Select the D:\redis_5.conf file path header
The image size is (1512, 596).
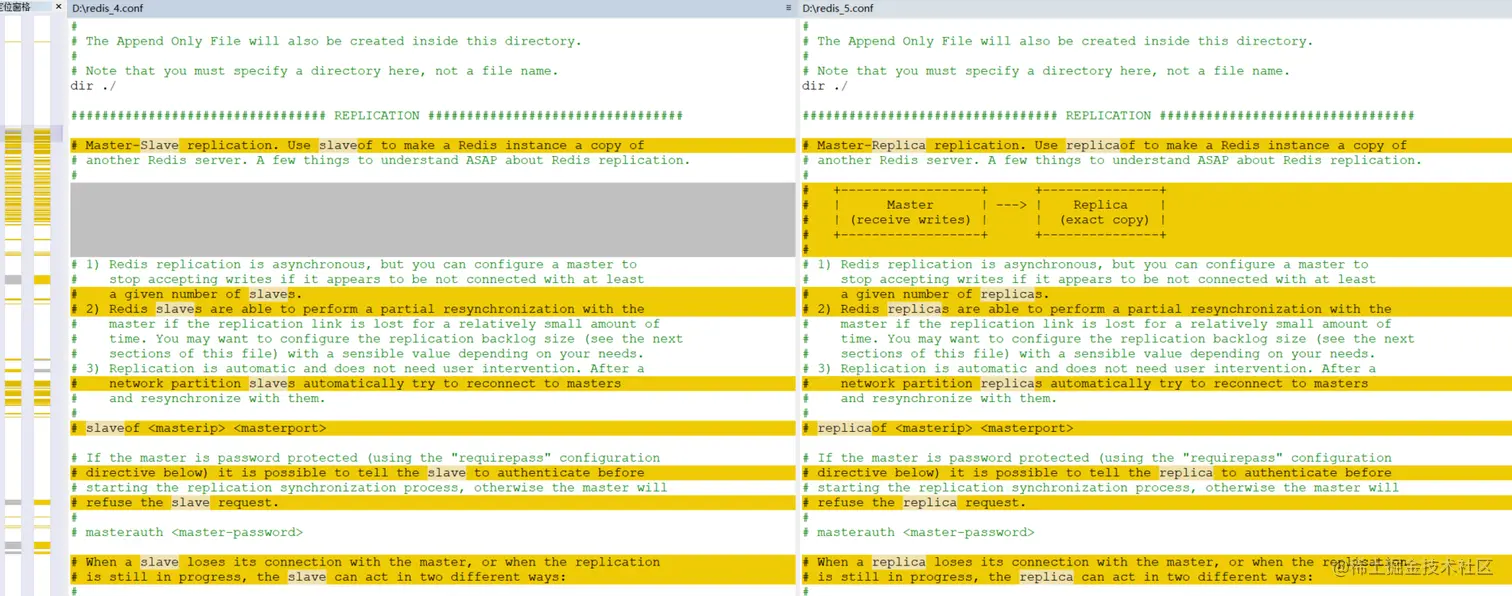pos(838,8)
